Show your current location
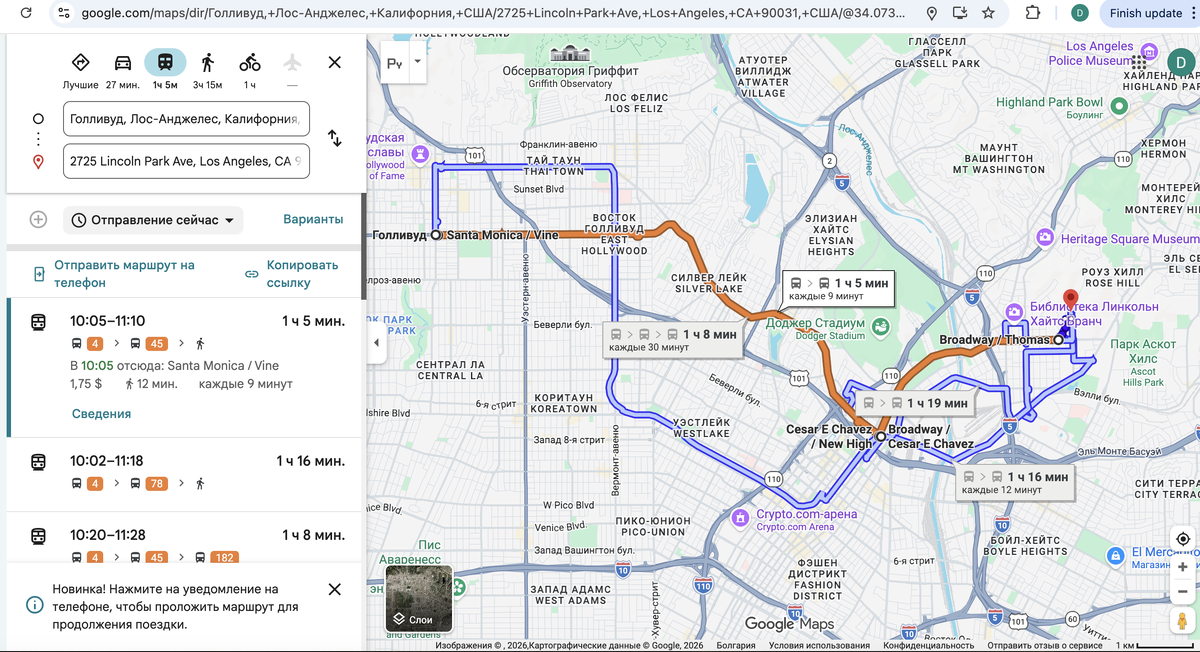This screenshot has width=1200, height=652. (1183, 539)
